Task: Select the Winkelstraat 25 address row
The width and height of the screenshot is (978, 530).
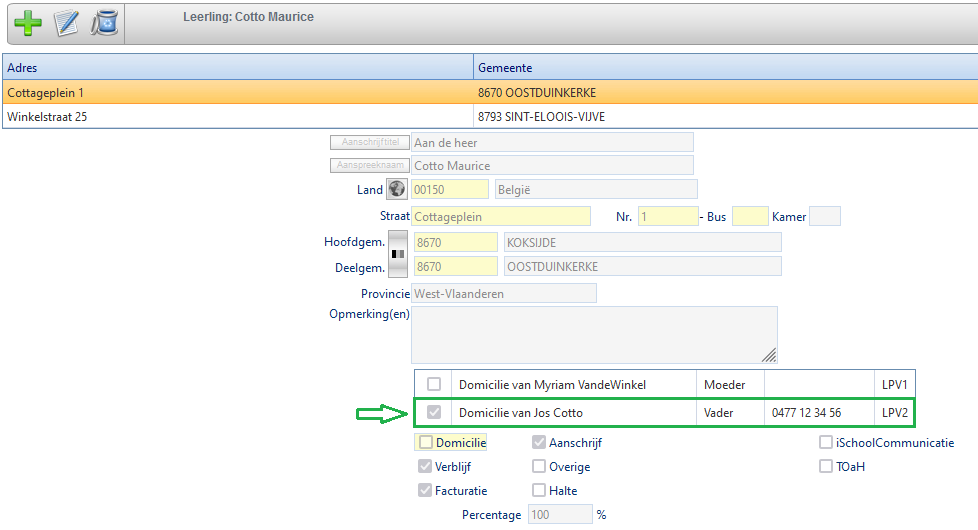Action: [238, 117]
